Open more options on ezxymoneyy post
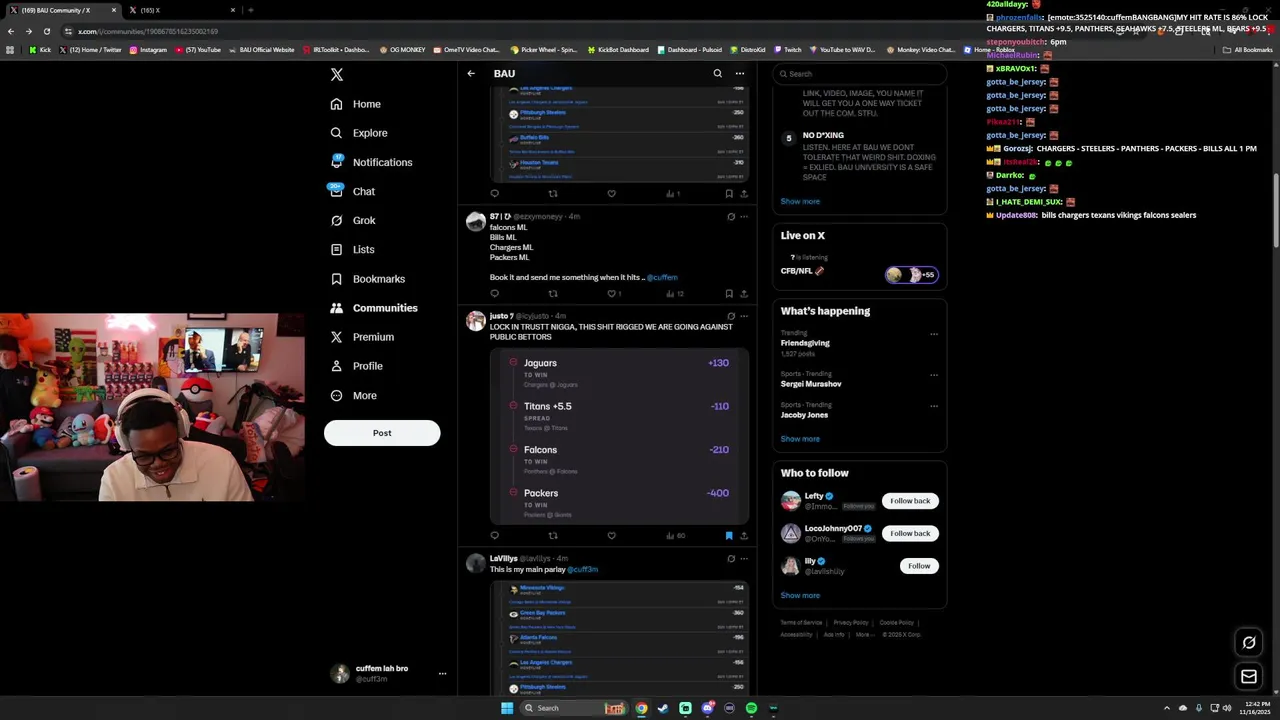1280x720 pixels. click(744, 216)
